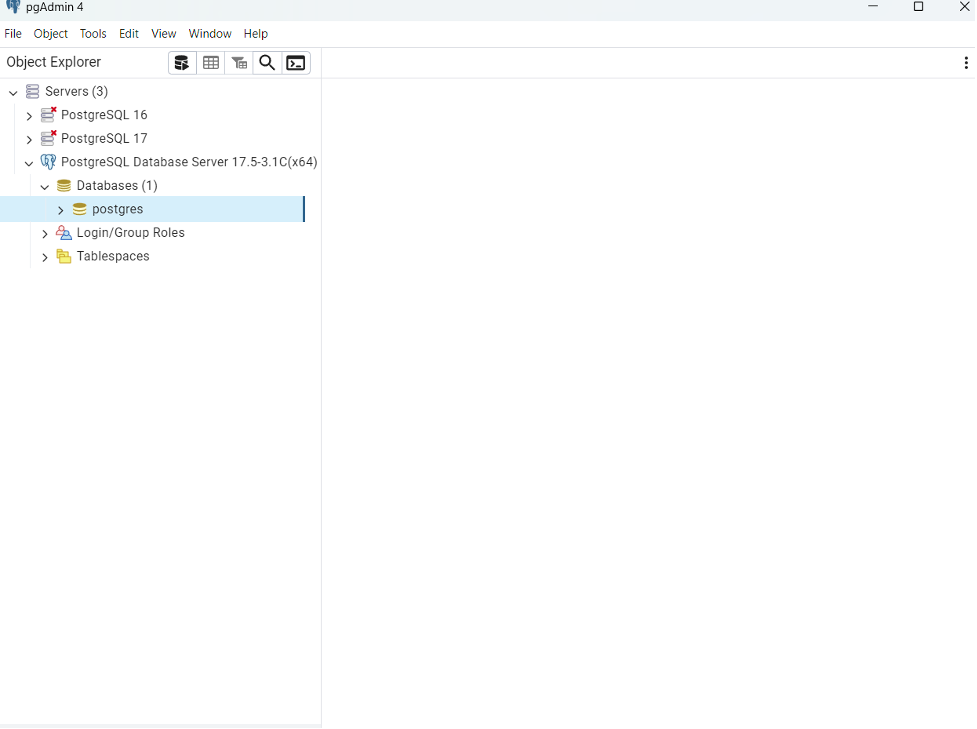The height and width of the screenshot is (729, 977).
Task: Click the Tablespaces folder icon
Action: [x=64, y=257]
